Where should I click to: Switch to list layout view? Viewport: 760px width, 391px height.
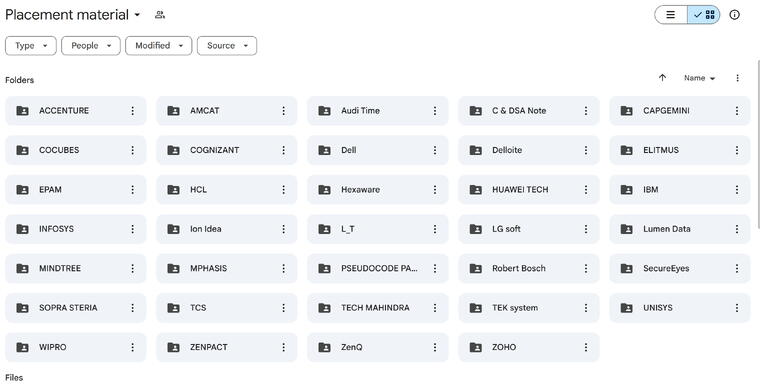(x=671, y=15)
